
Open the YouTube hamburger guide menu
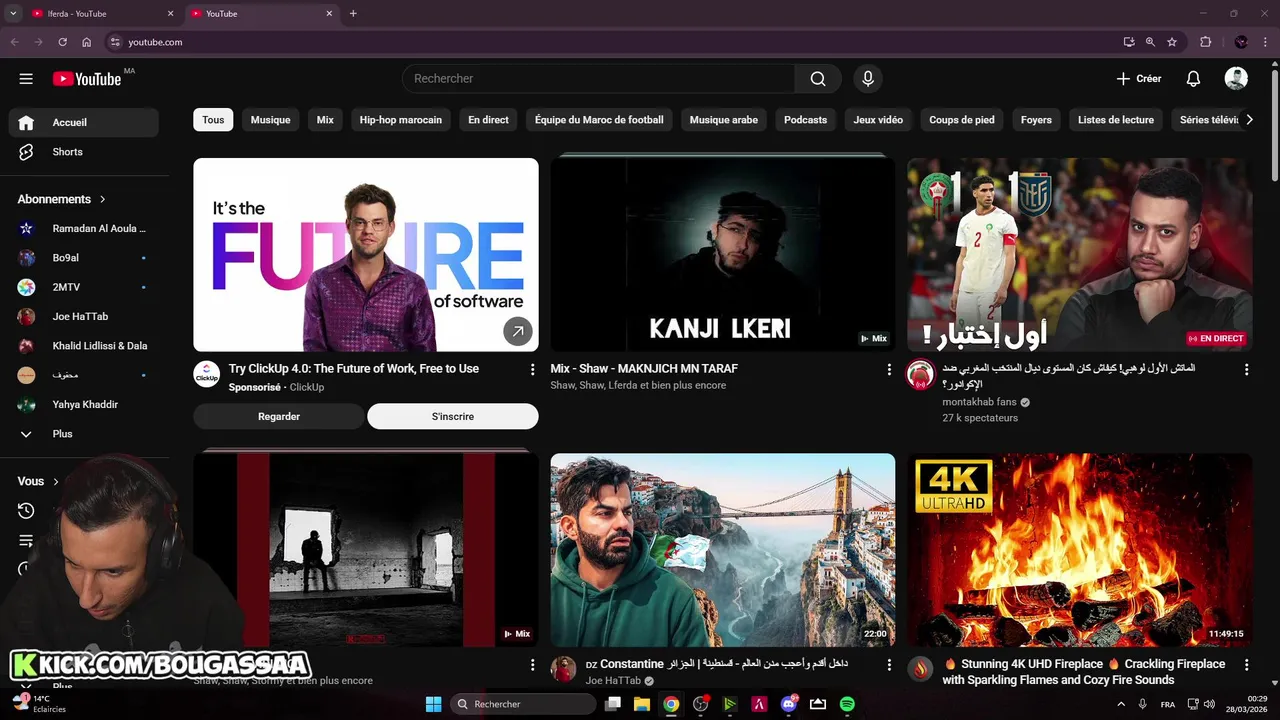26,79
